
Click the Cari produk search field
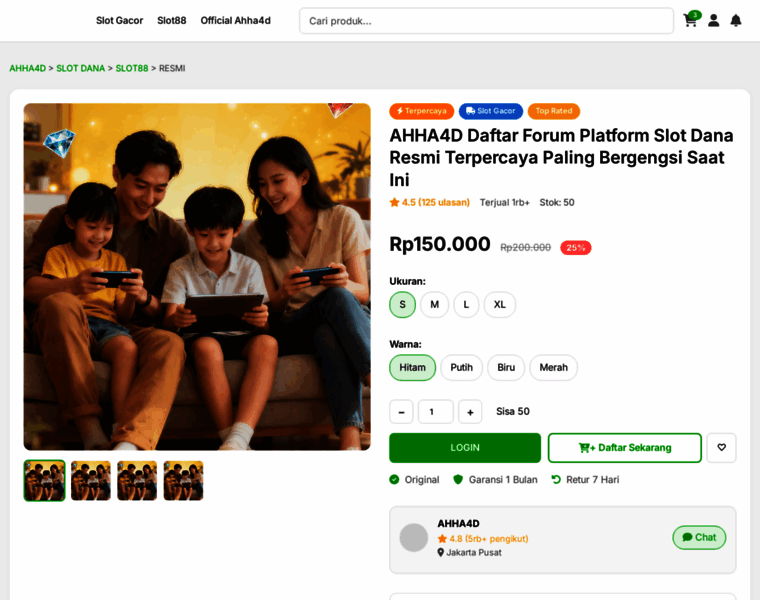coord(486,20)
